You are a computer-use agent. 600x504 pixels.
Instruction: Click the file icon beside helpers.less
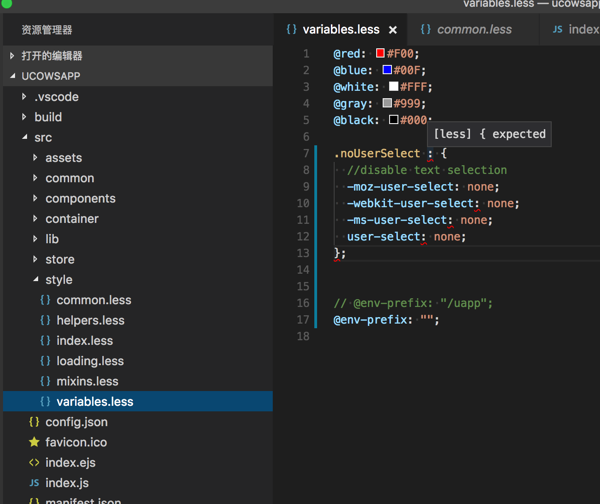45,320
